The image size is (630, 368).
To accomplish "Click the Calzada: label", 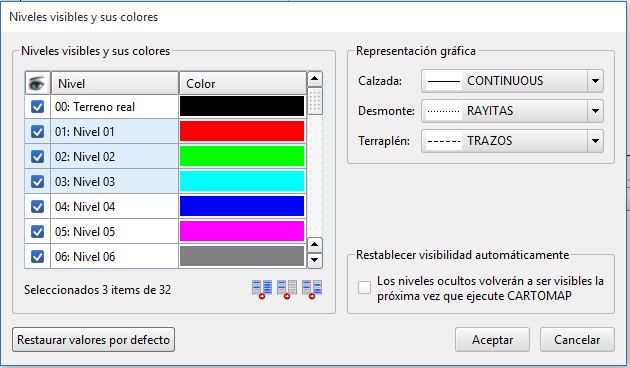I will [380, 81].
